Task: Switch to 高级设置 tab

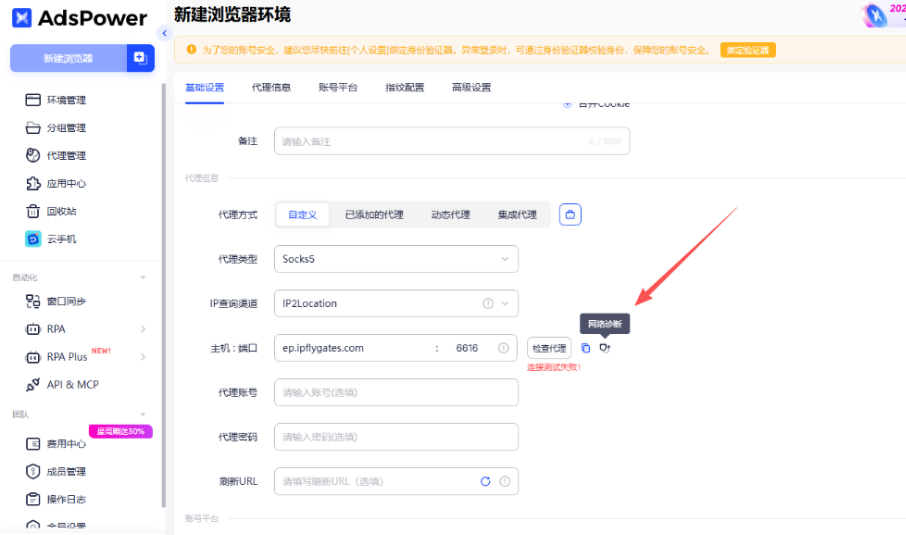Action: click(x=471, y=87)
